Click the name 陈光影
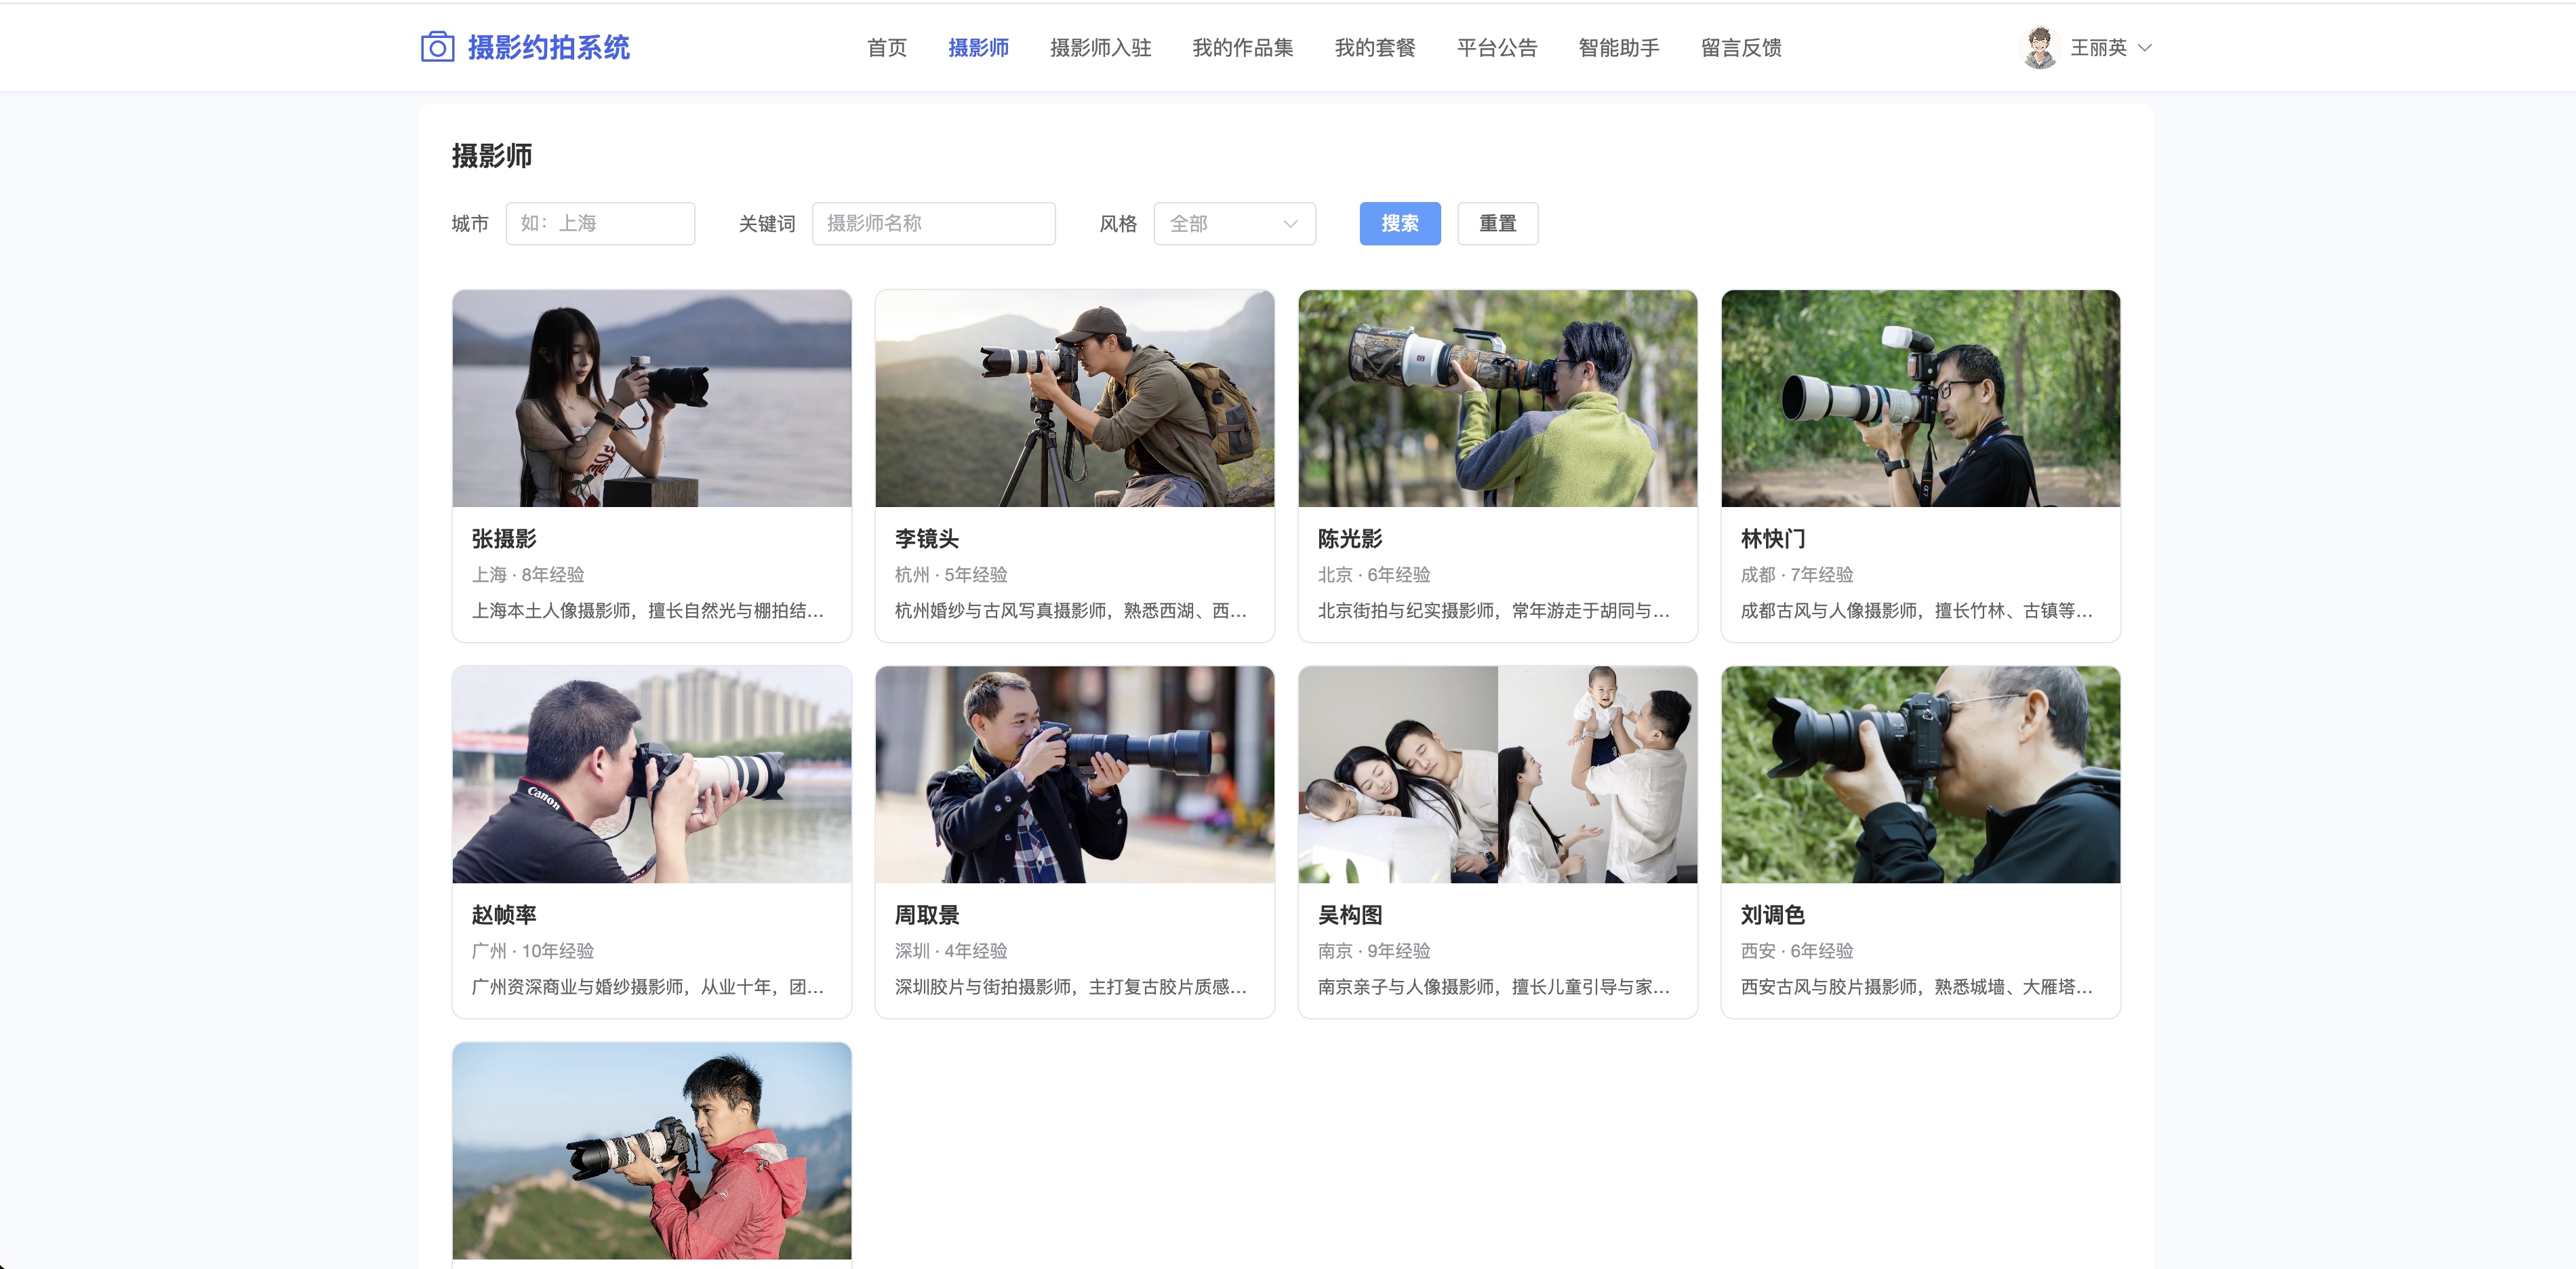The width and height of the screenshot is (2576, 1269). point(1350,539)
